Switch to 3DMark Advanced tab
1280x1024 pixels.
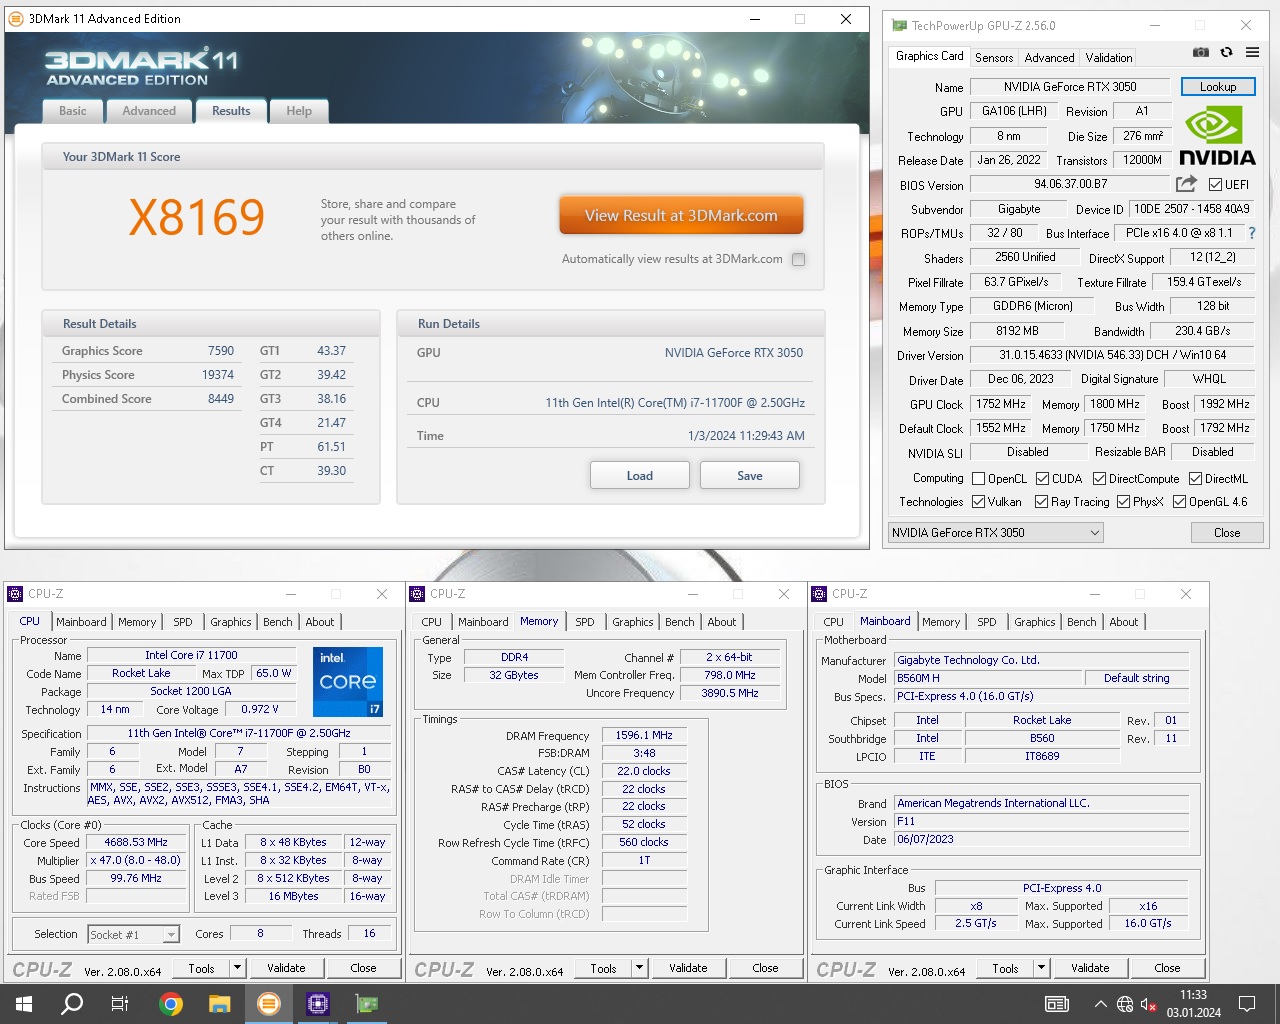click(149, 111)
